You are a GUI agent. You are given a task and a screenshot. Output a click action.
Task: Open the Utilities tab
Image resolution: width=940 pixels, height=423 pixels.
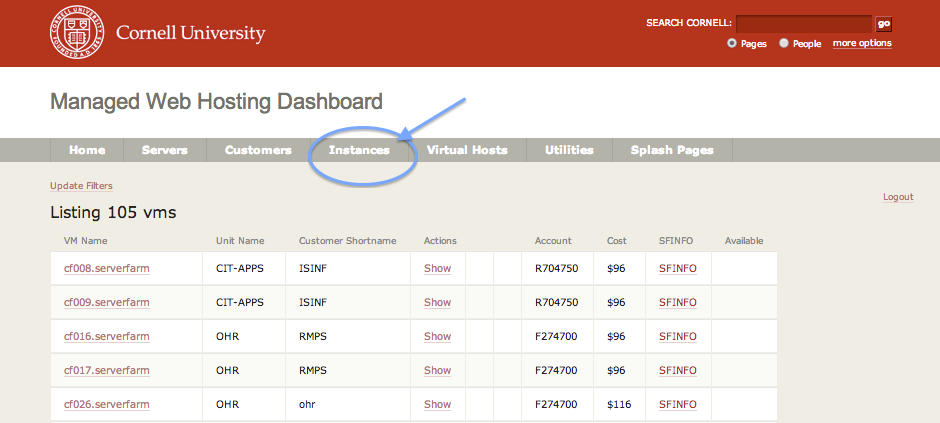tap(570, 150)
